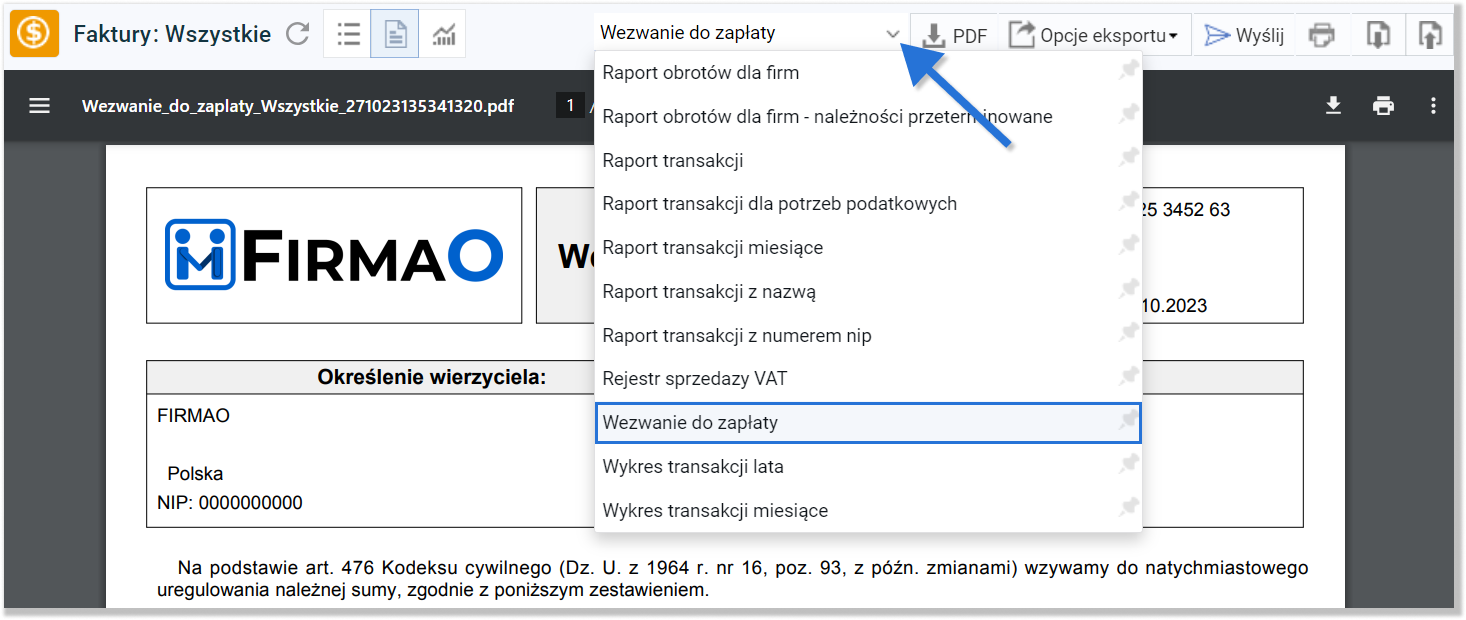
Task: Open the PDF viewer sidebar hamburger icon
Action: click(40, 105)
